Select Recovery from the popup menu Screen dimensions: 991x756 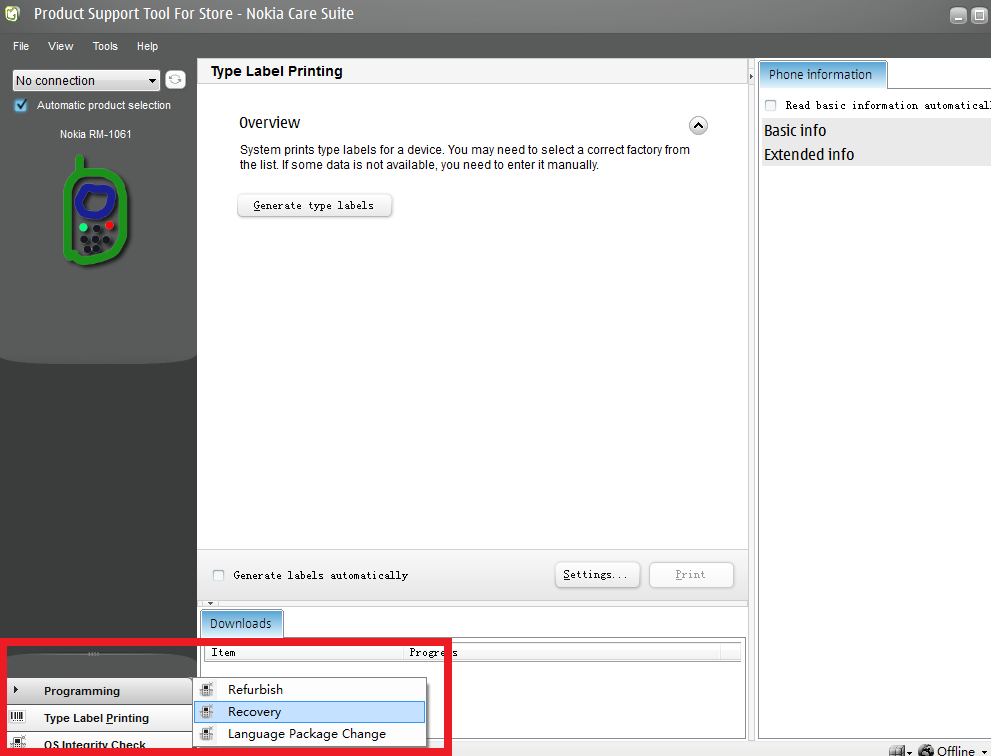(310, 712)
